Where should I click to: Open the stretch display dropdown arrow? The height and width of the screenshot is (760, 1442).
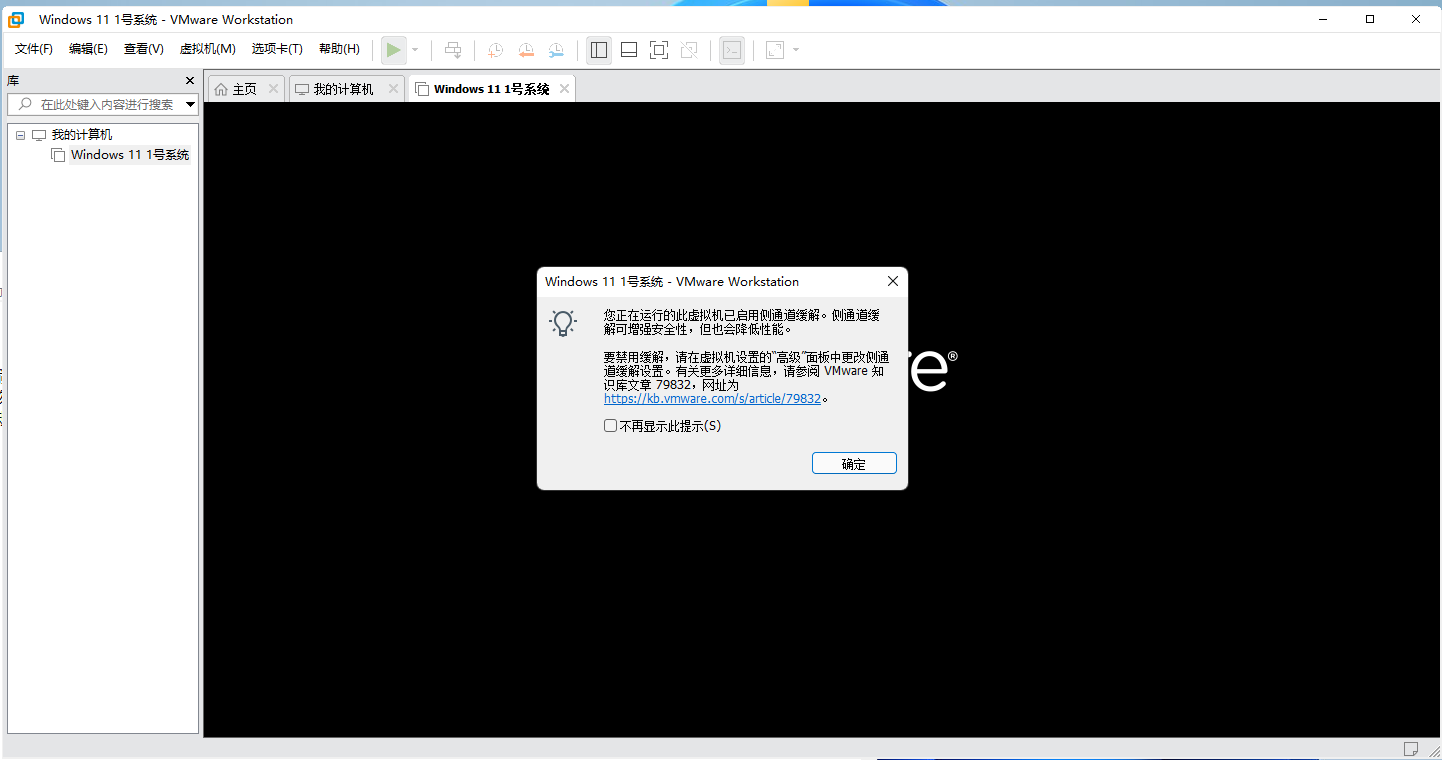tap(796, 50)
